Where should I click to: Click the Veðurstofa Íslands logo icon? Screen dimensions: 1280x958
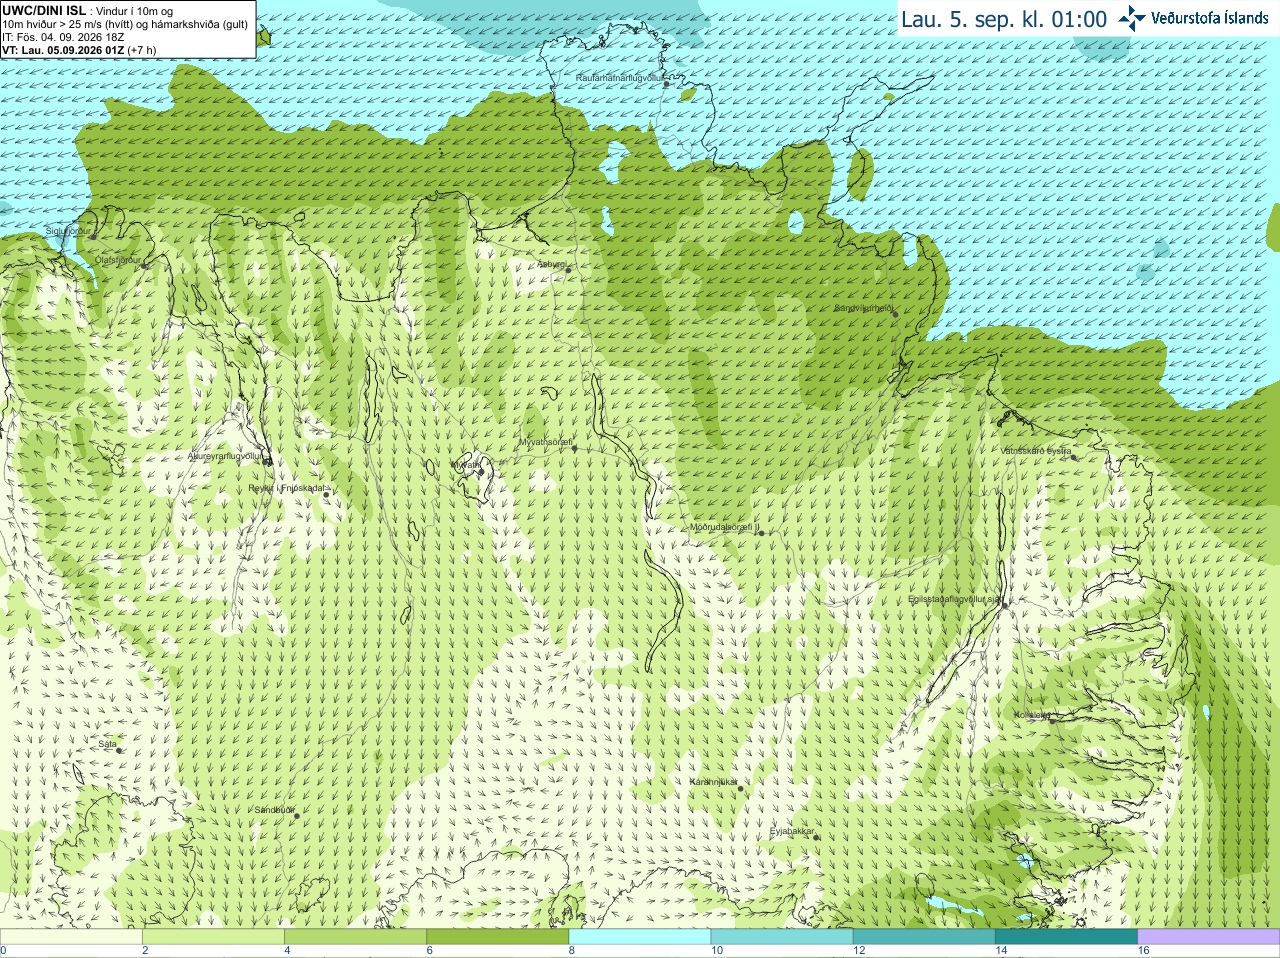[1132, 18]
